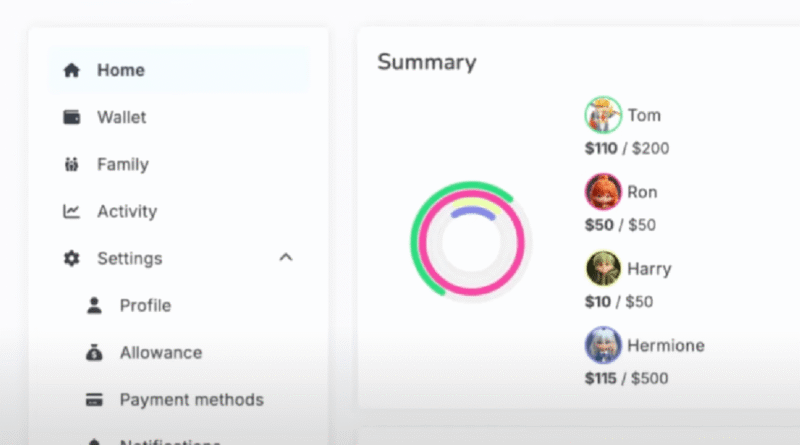Click the Activity chart icon

pyautogui.click(x=71, y=211)
